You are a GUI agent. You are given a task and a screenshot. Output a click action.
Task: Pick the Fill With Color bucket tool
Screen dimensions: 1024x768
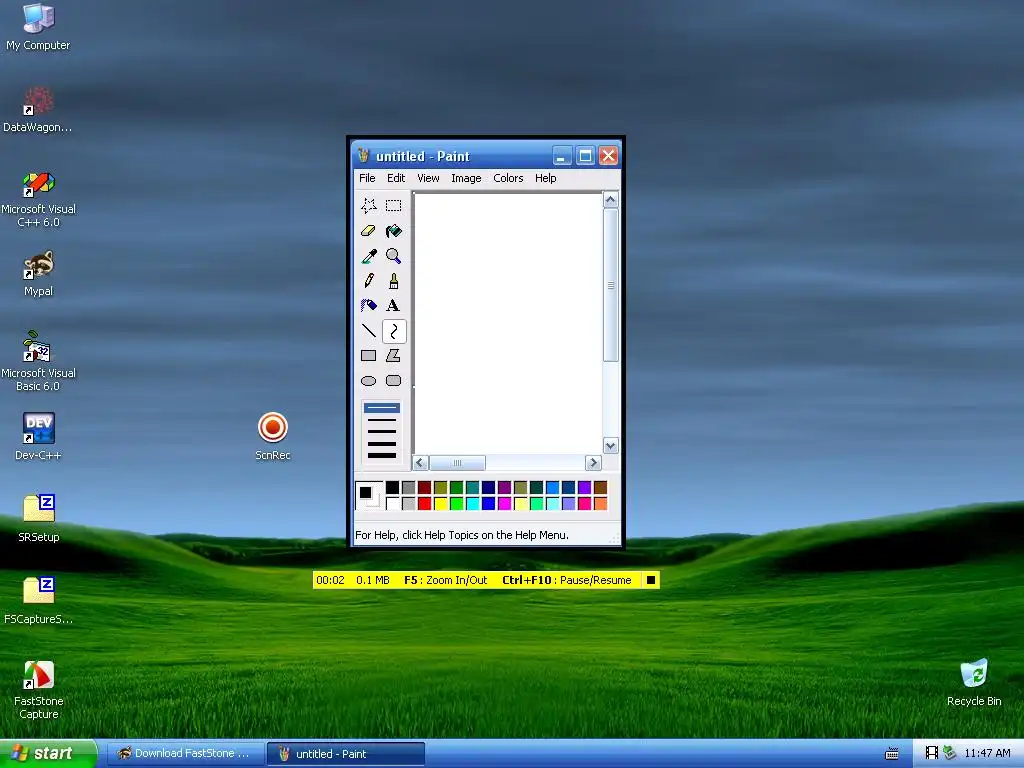pos(393,231)
